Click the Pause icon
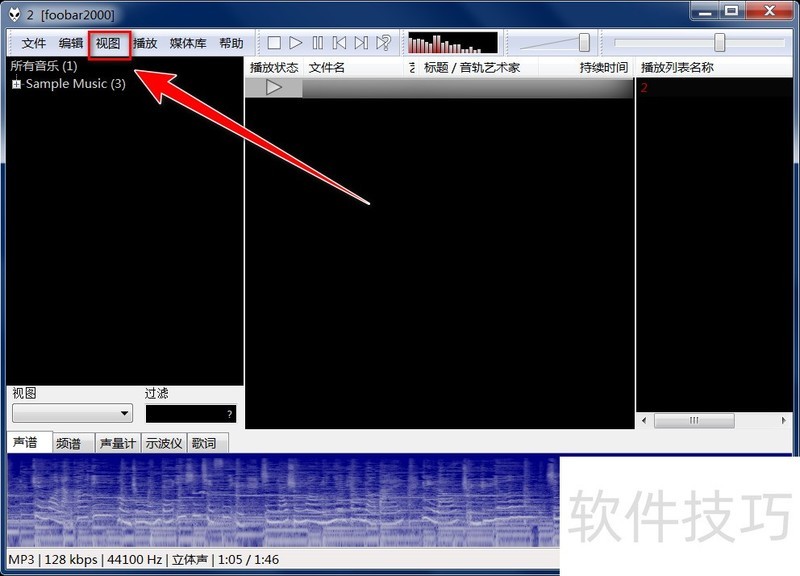 pyautogui.click(x=317, y=43)
